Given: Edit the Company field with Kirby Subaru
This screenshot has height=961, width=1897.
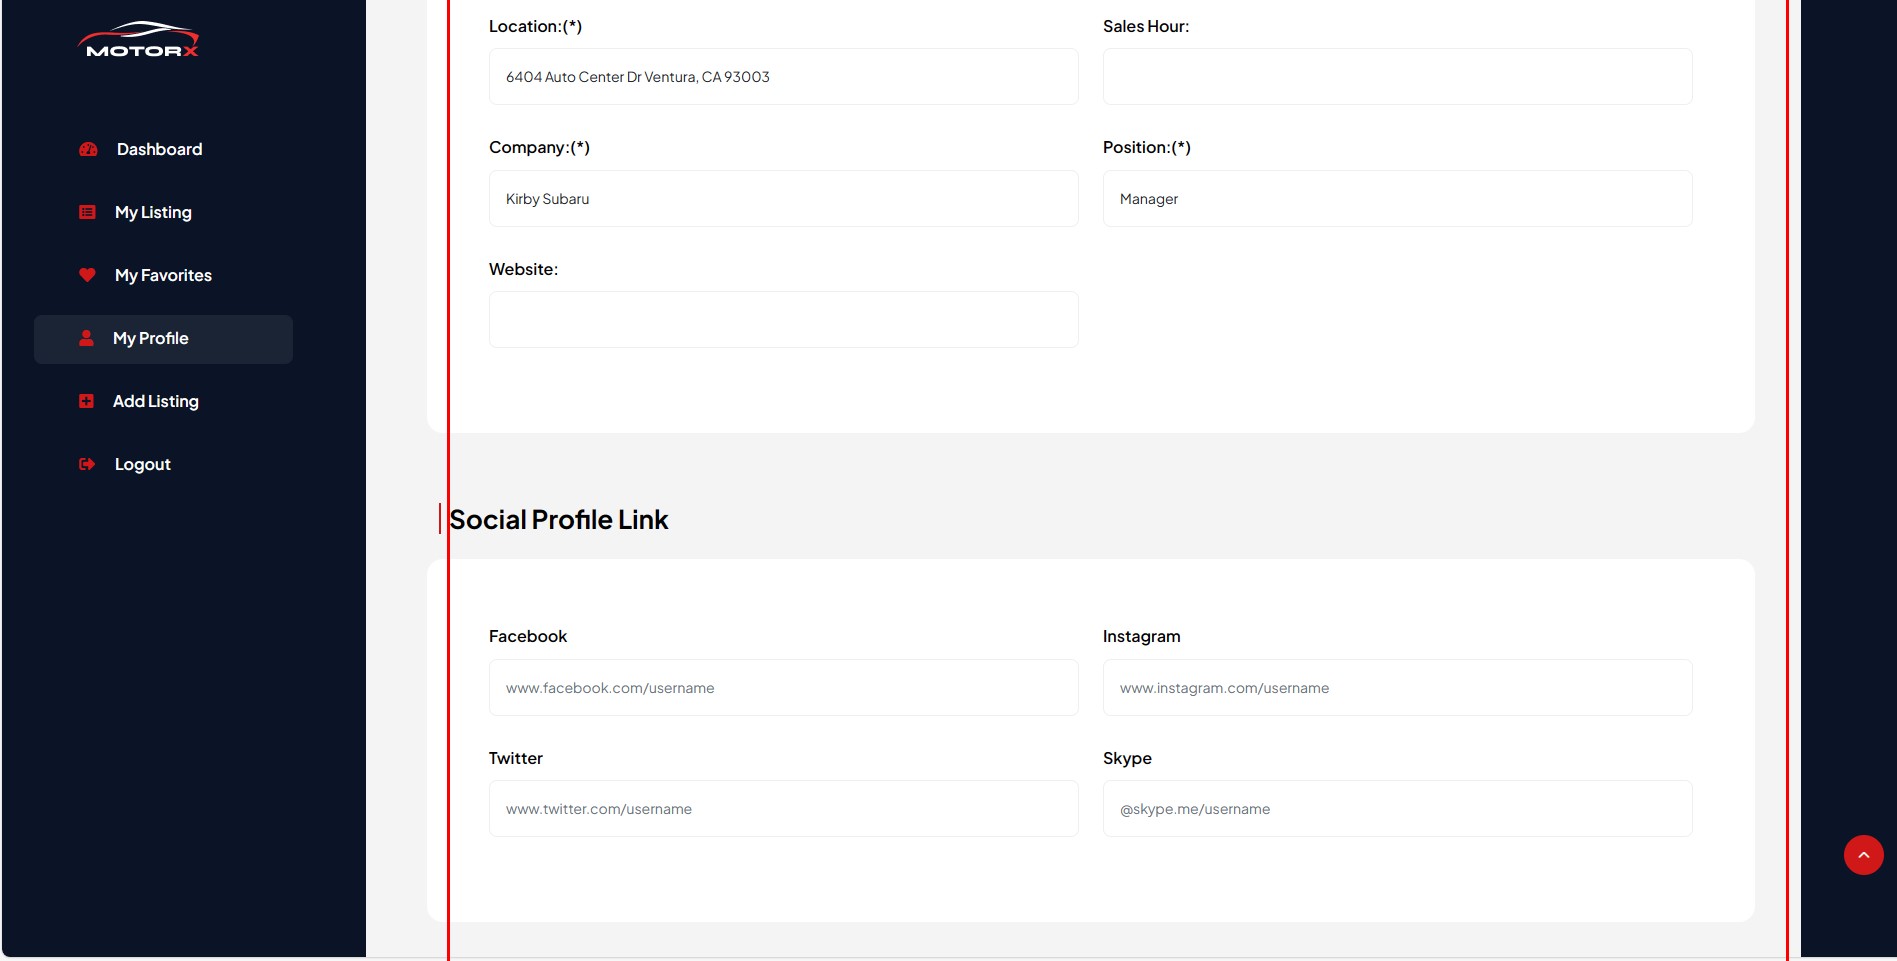Looking at the screenshot, I should (783, 199).
